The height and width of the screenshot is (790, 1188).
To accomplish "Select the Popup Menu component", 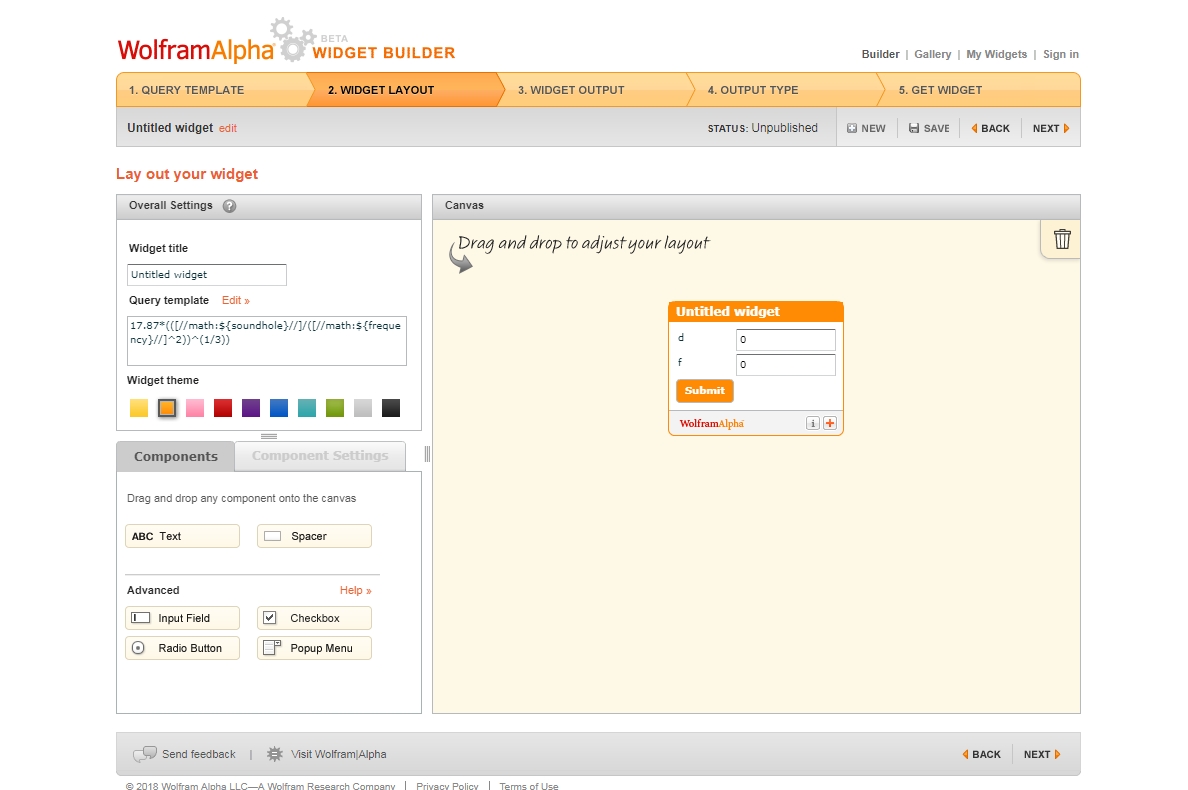I will [x=314, y=648].
